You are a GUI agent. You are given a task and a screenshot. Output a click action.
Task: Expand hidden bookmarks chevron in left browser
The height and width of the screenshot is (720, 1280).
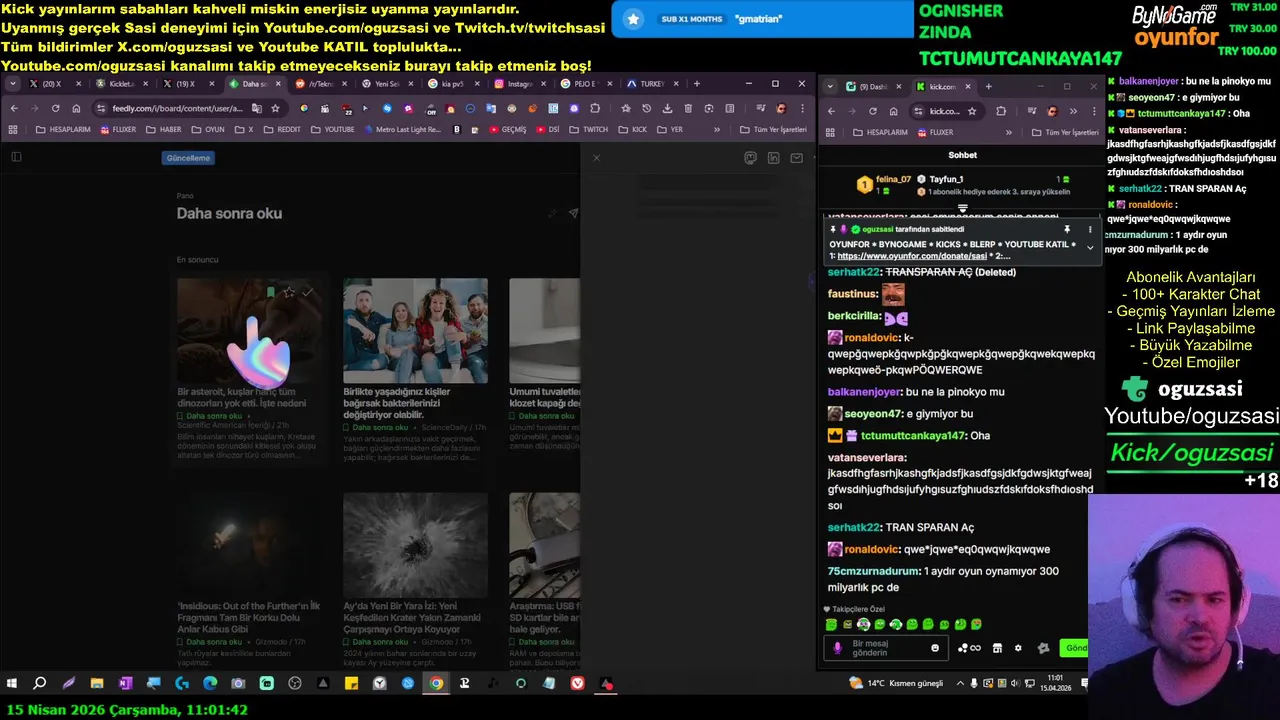pyautogui.click(x=716, y=130)
